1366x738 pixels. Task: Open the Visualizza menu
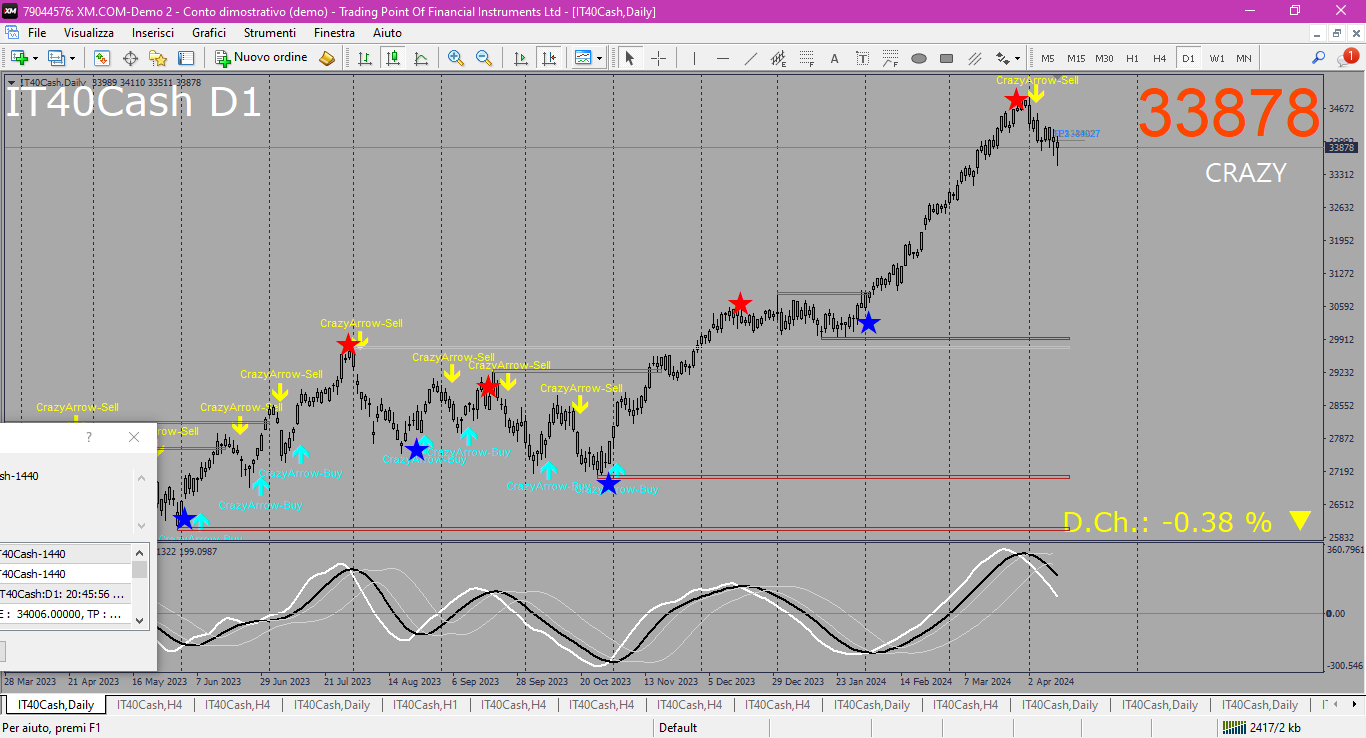pos(89,32)
